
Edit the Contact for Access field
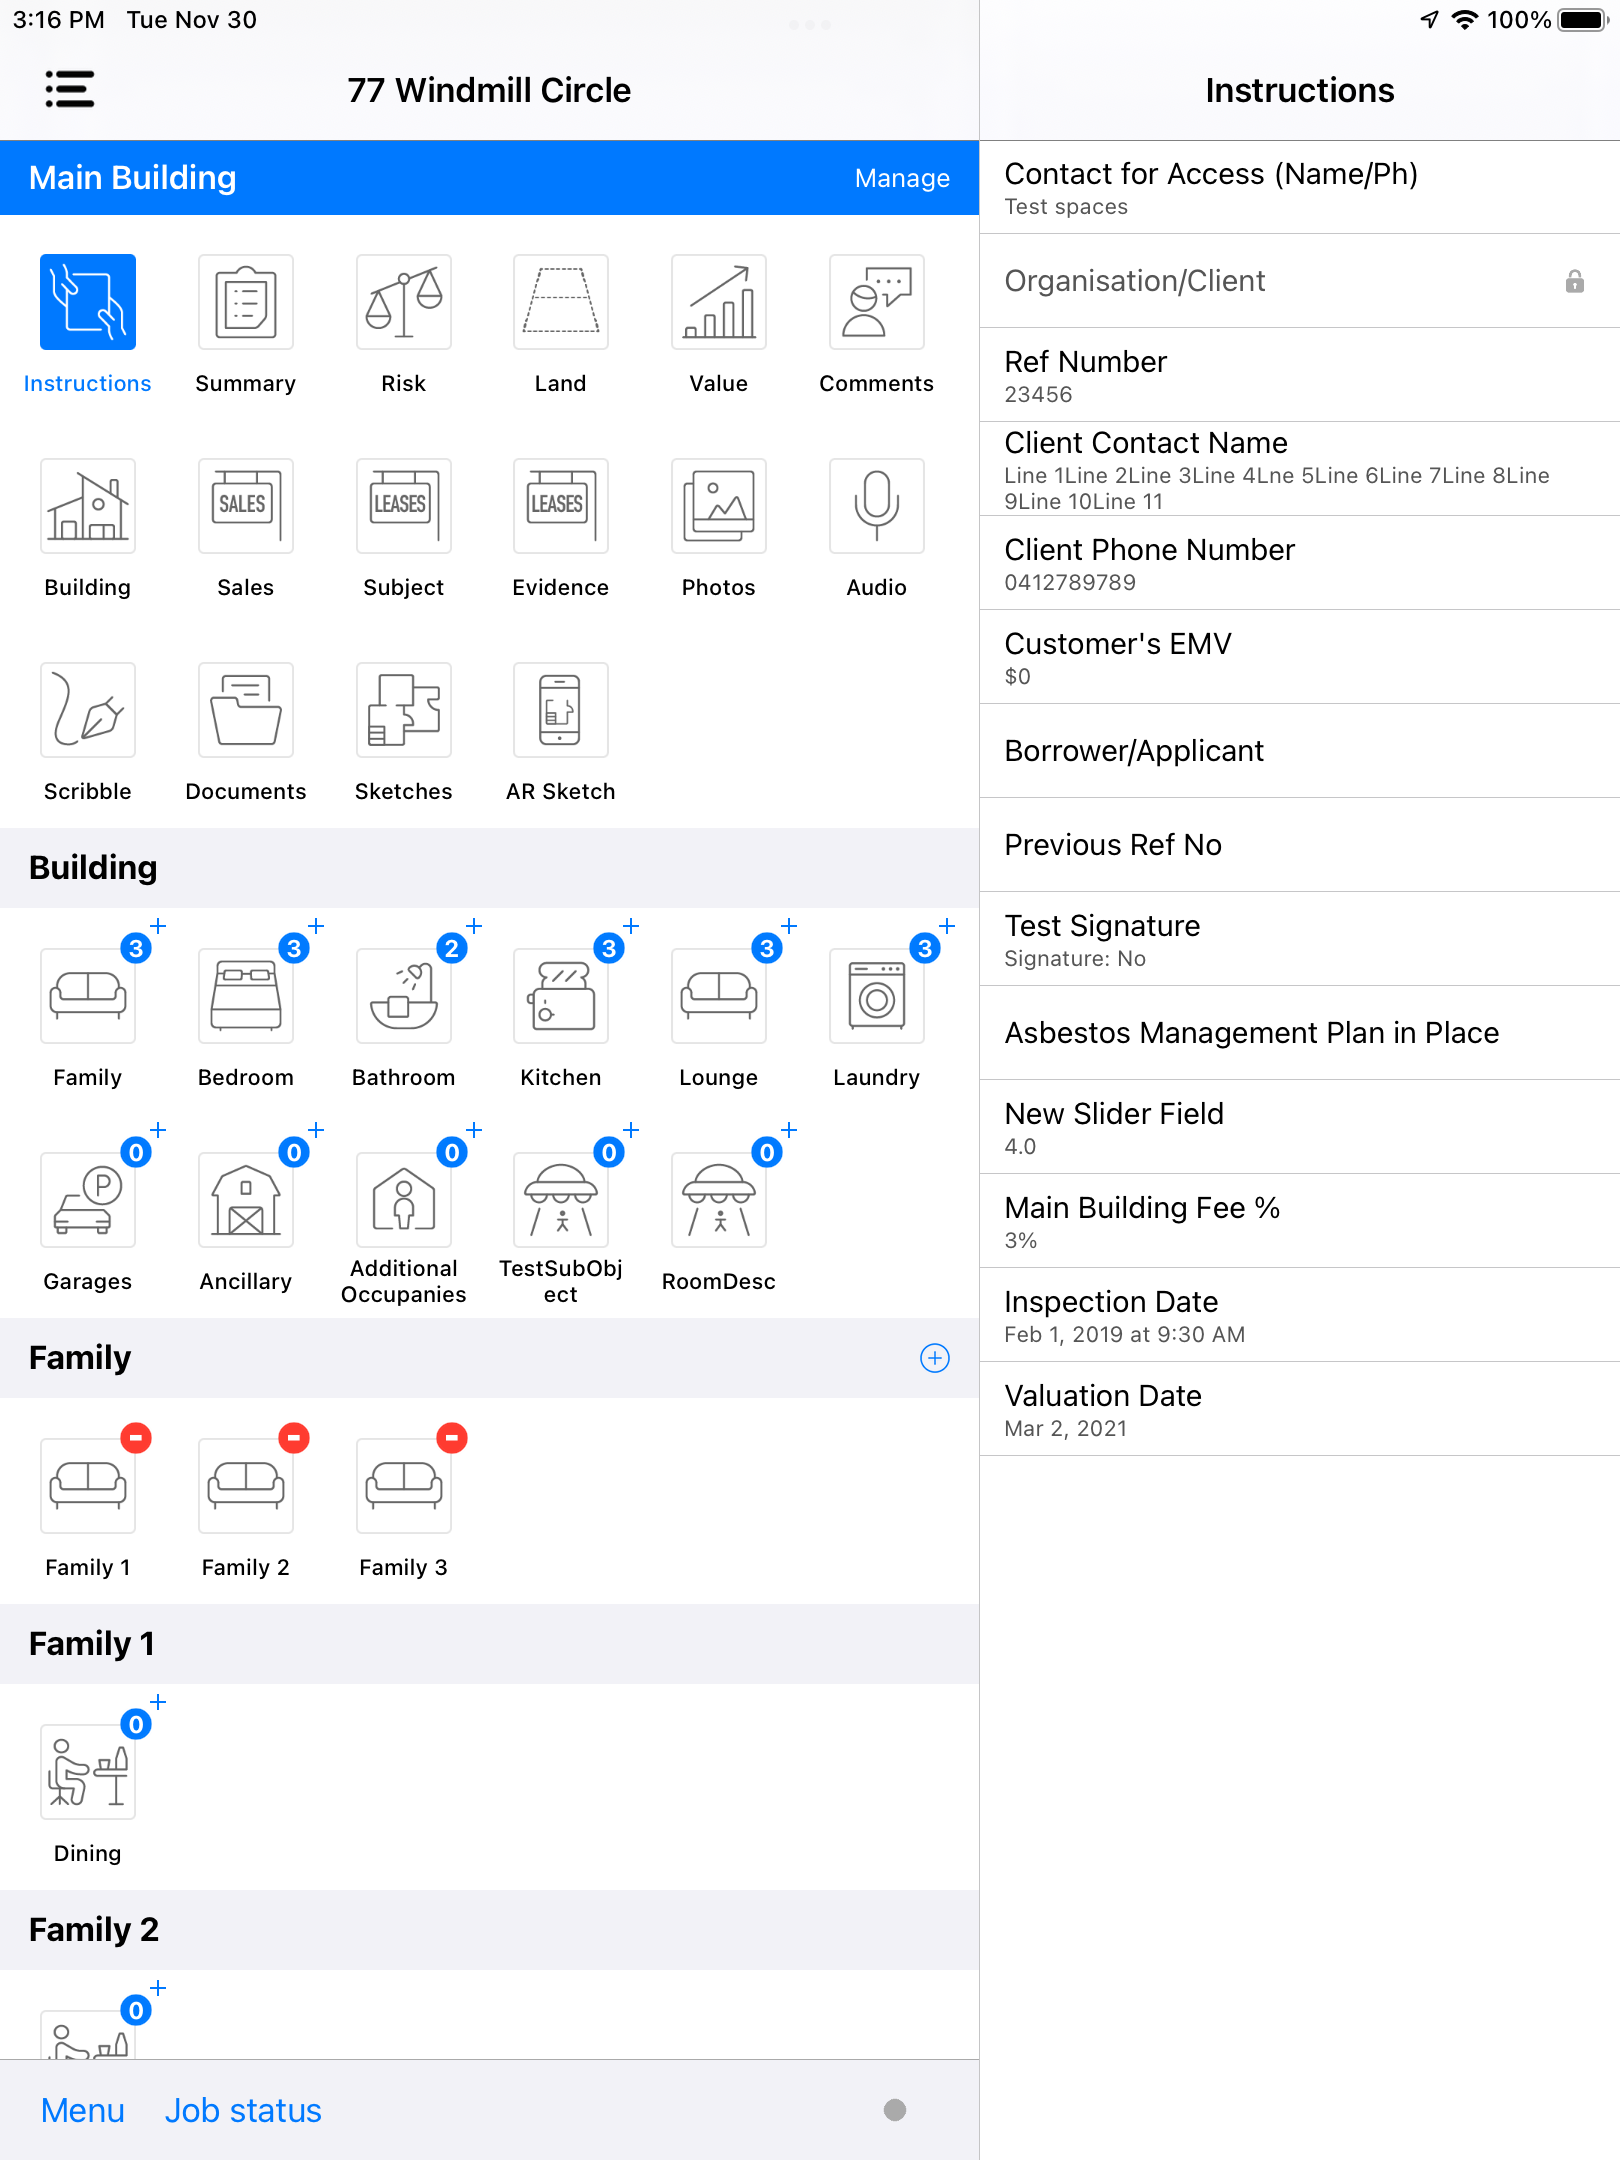click(1300, 188)
